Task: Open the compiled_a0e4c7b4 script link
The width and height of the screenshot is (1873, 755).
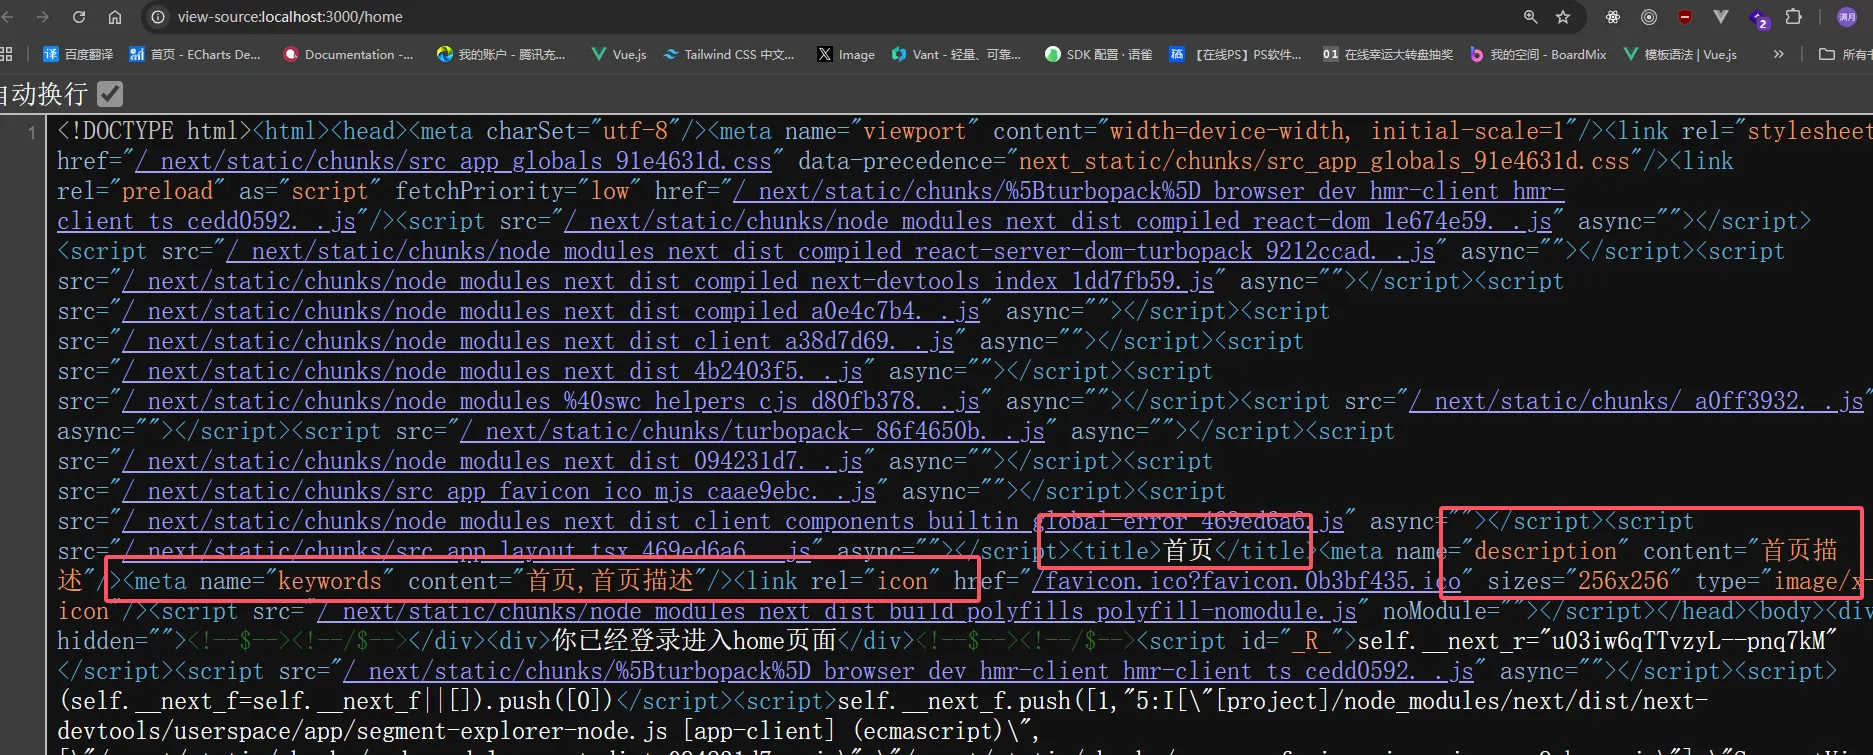Action: (x=551, y=311)
